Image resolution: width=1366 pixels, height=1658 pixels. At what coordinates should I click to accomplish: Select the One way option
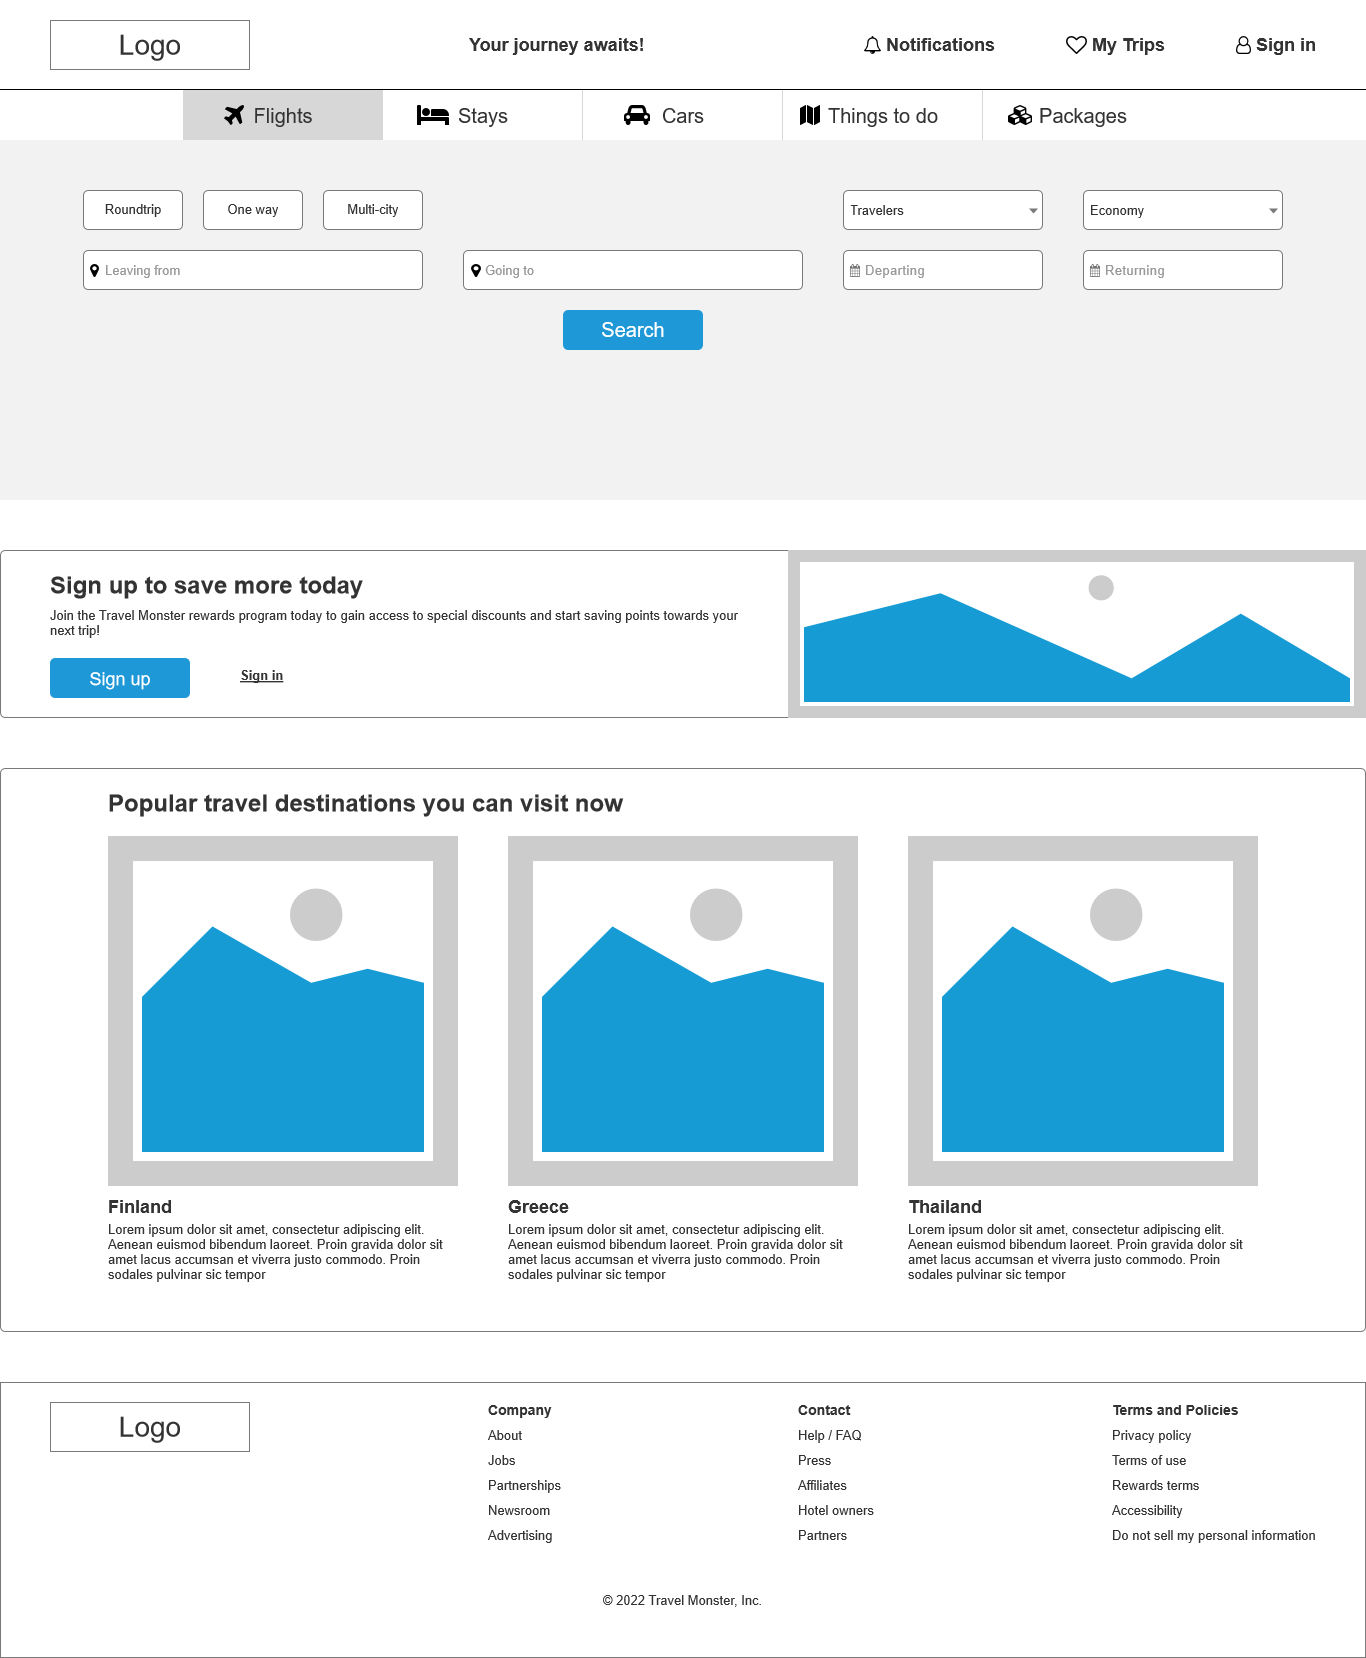[x=253, y=210]
